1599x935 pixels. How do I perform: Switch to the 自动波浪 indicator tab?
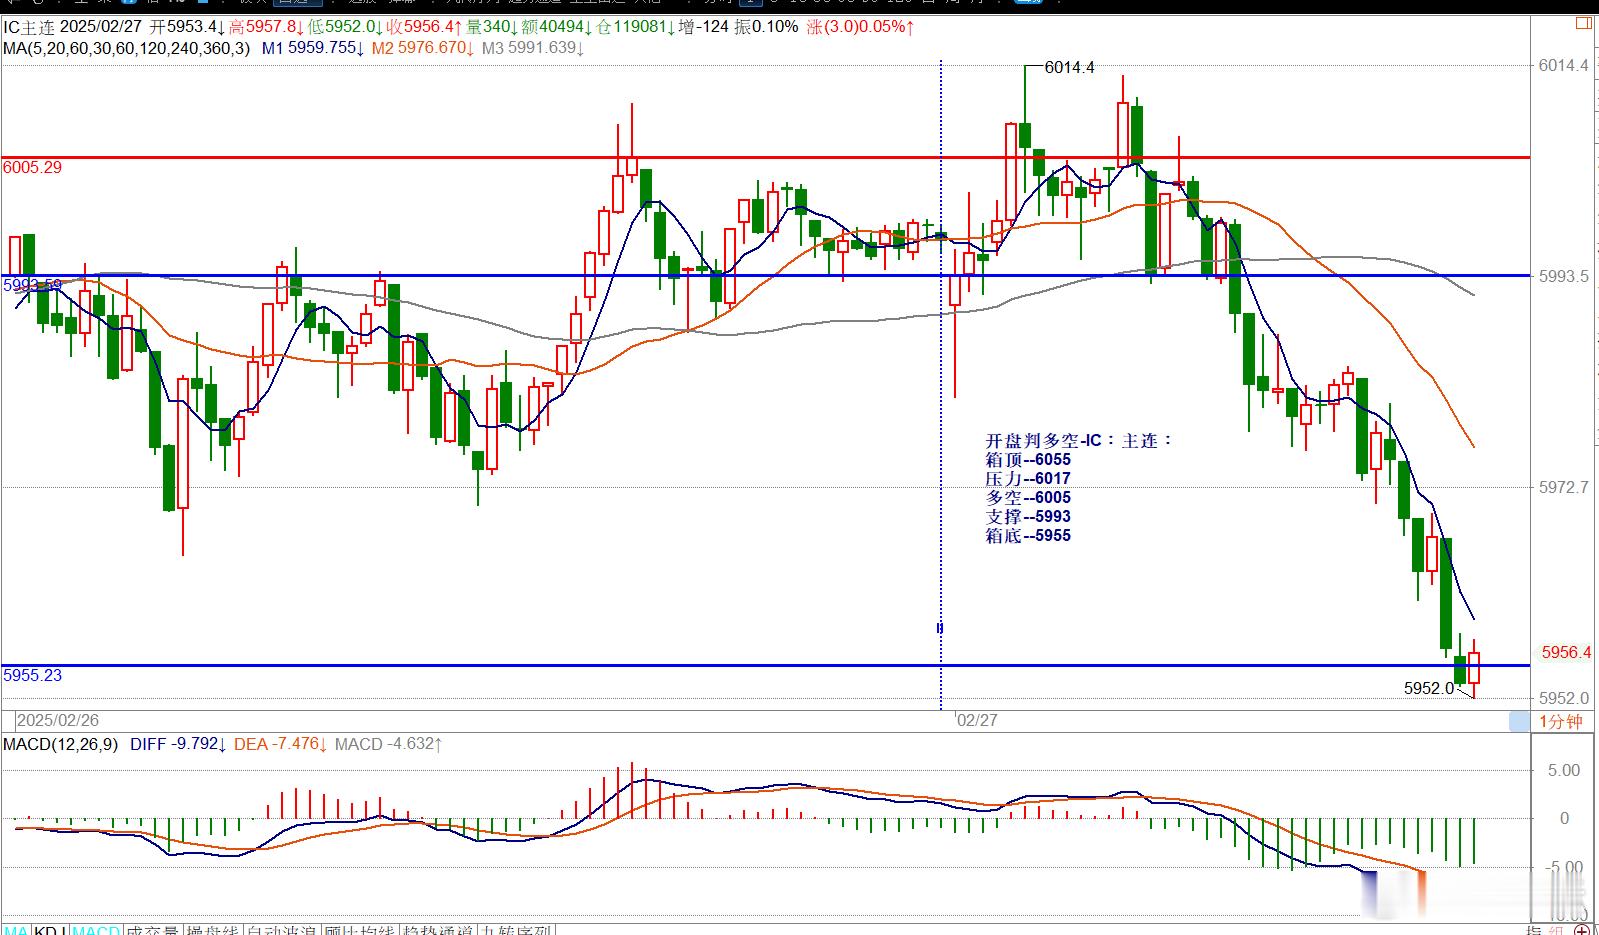[x=282, y=931]
